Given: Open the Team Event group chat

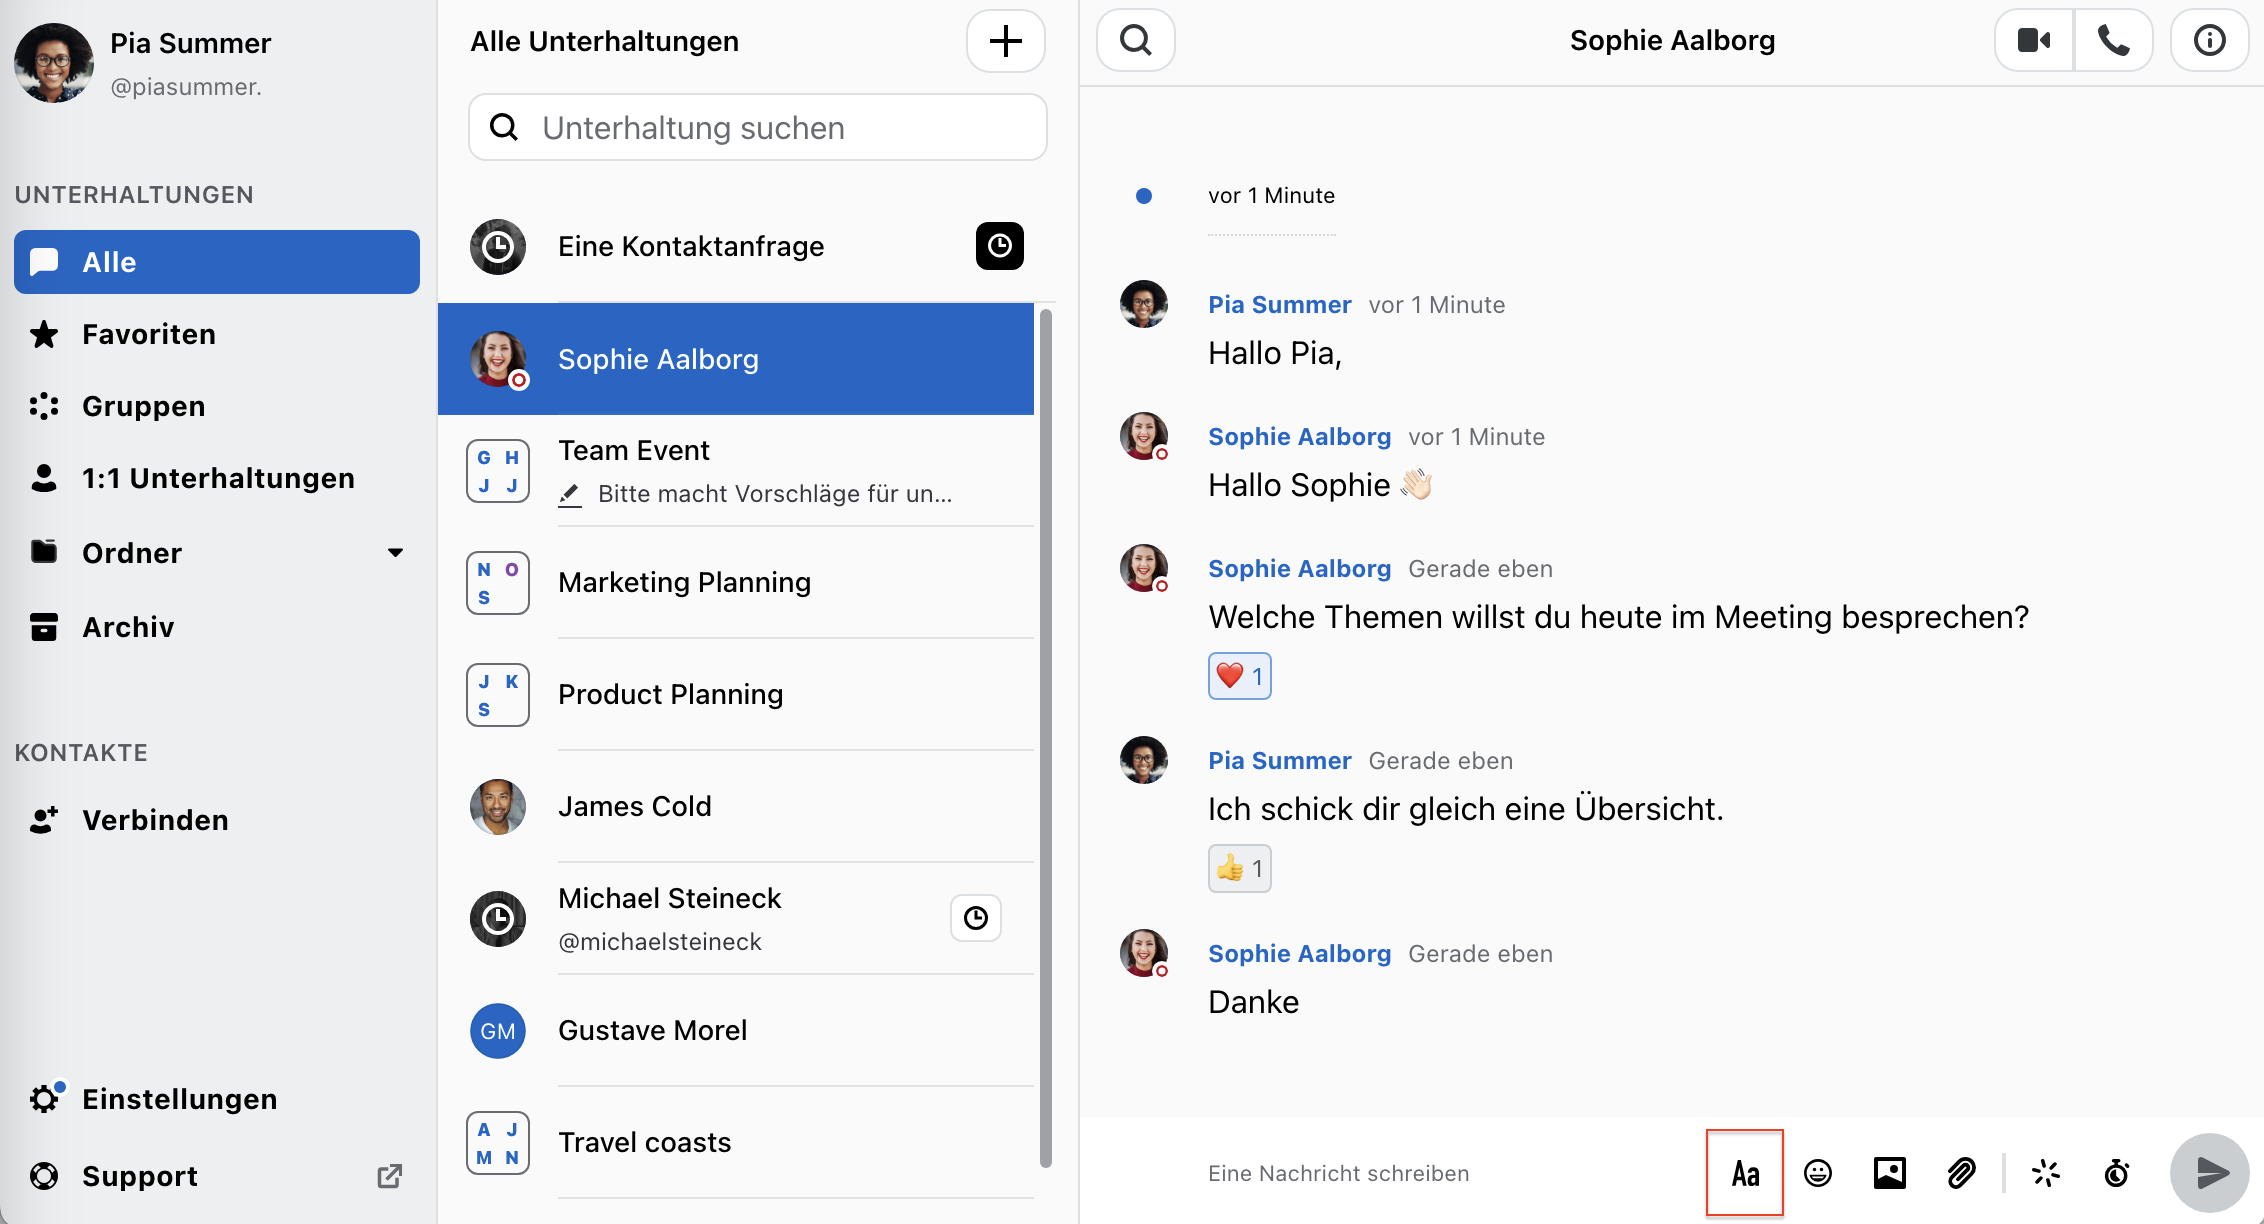Looking at the screenshot, I should tap(736, 470).
